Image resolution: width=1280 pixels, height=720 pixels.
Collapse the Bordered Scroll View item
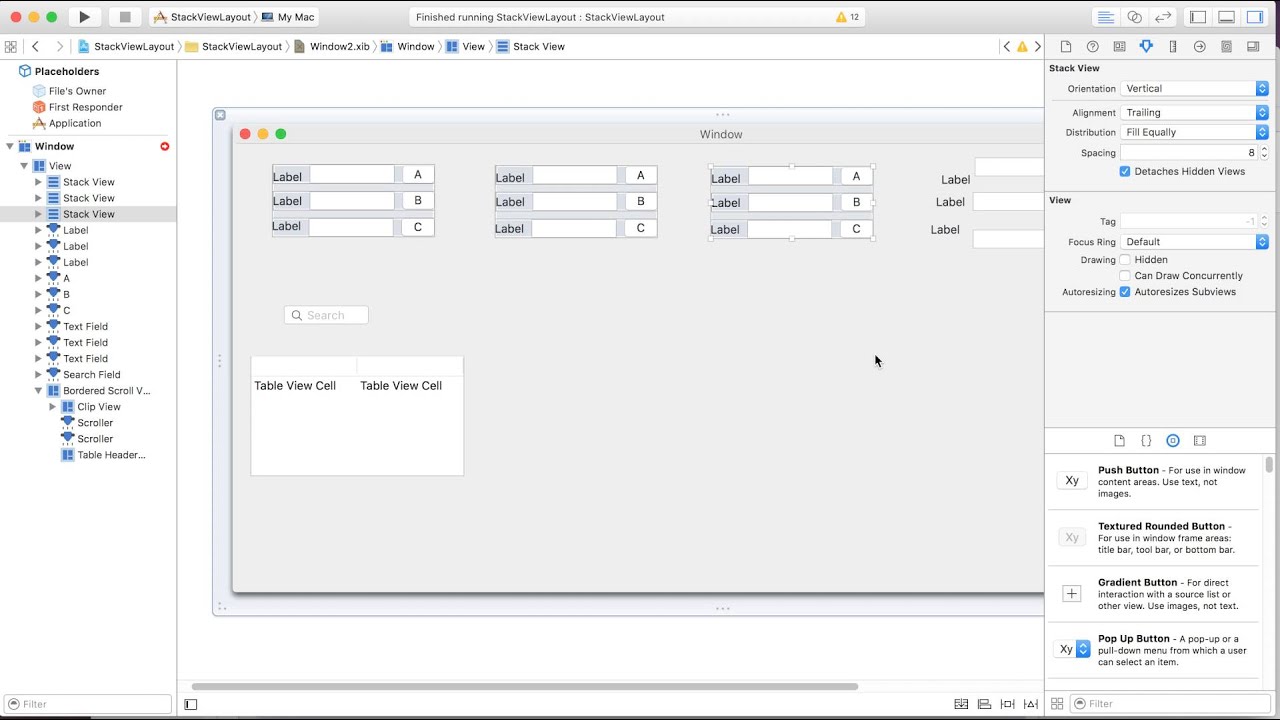pos(39,391)
